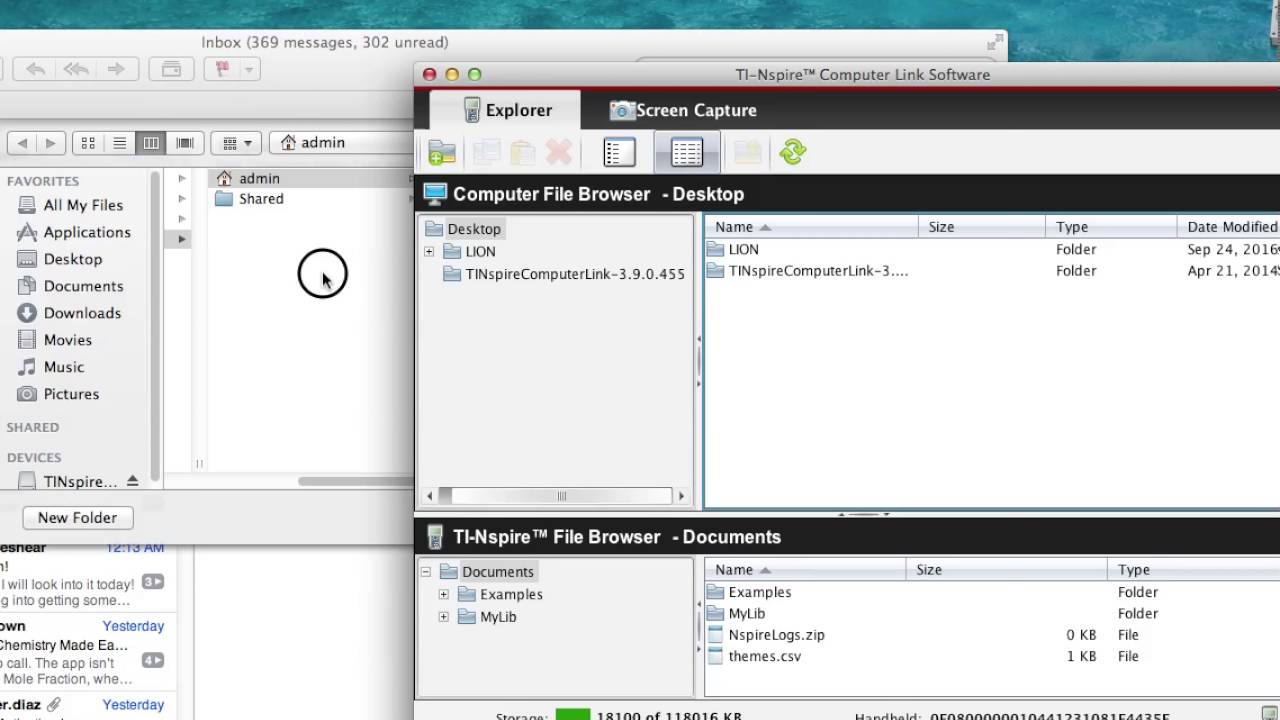Select Shared folder in Finder column
1280x720 pixels.
(310, 199)
